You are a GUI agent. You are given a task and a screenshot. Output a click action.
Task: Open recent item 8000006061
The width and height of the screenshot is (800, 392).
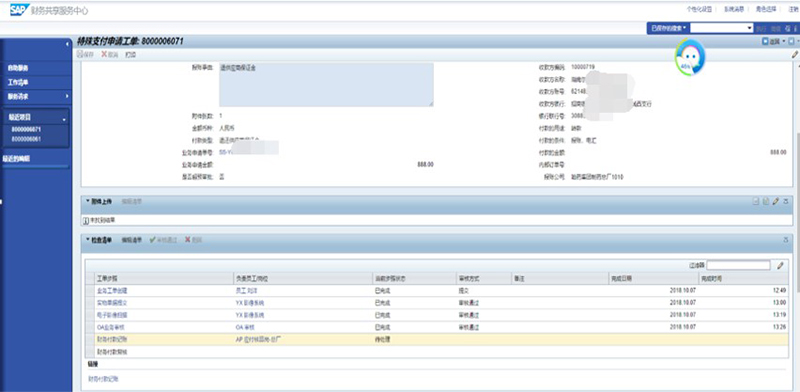[x=27, y=139]
